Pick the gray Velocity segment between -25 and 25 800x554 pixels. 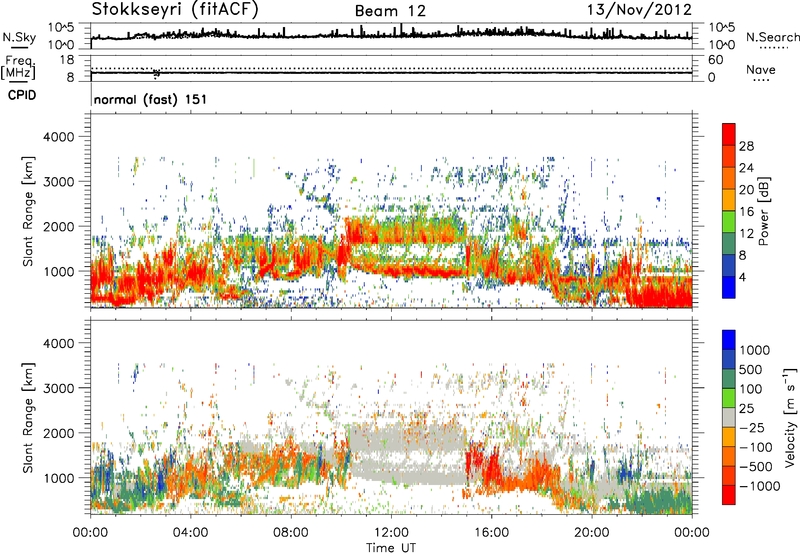pyautogui.click(x=729, y=417)
